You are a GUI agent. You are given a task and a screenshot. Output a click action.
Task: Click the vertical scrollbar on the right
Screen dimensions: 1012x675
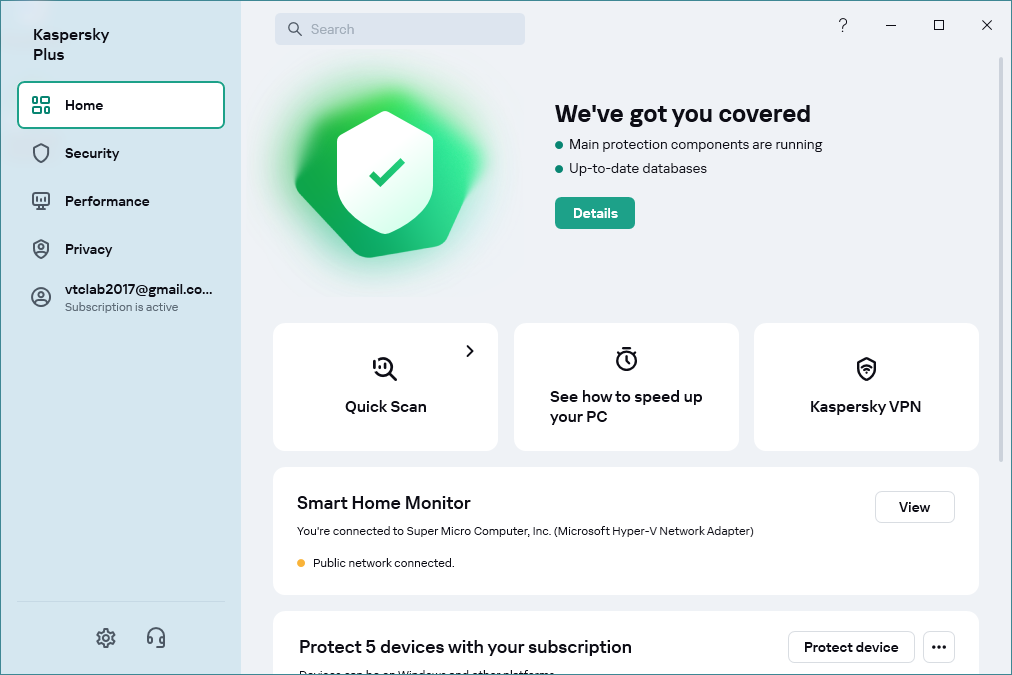pos(1001,260)
